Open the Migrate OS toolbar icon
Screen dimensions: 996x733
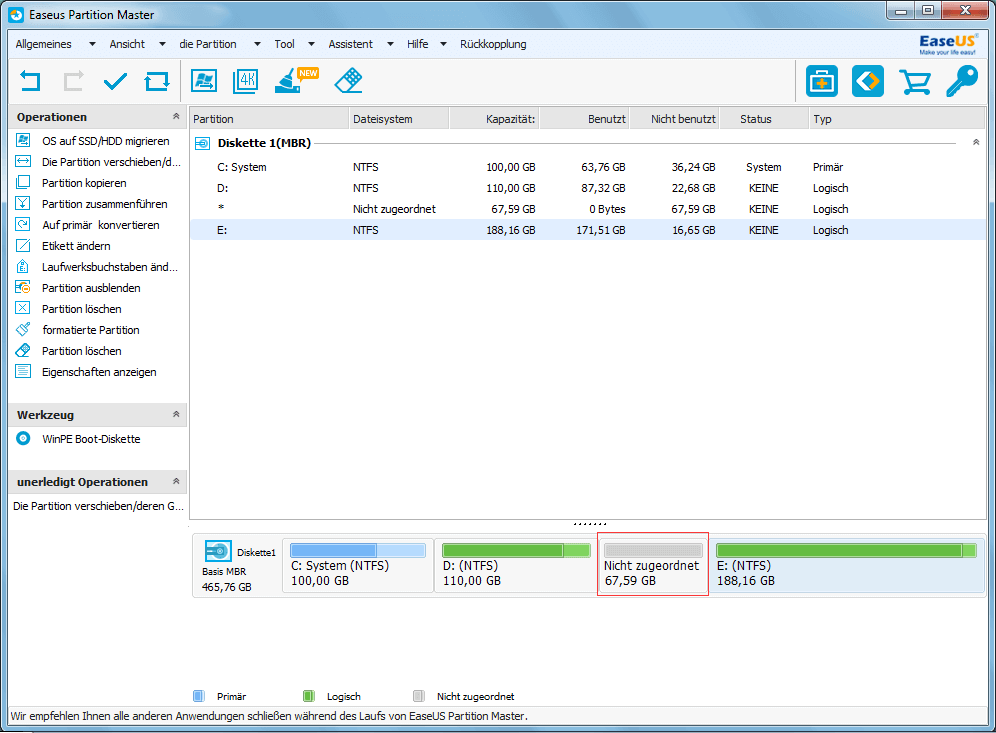pyautogui.click(x=203, y=81)
